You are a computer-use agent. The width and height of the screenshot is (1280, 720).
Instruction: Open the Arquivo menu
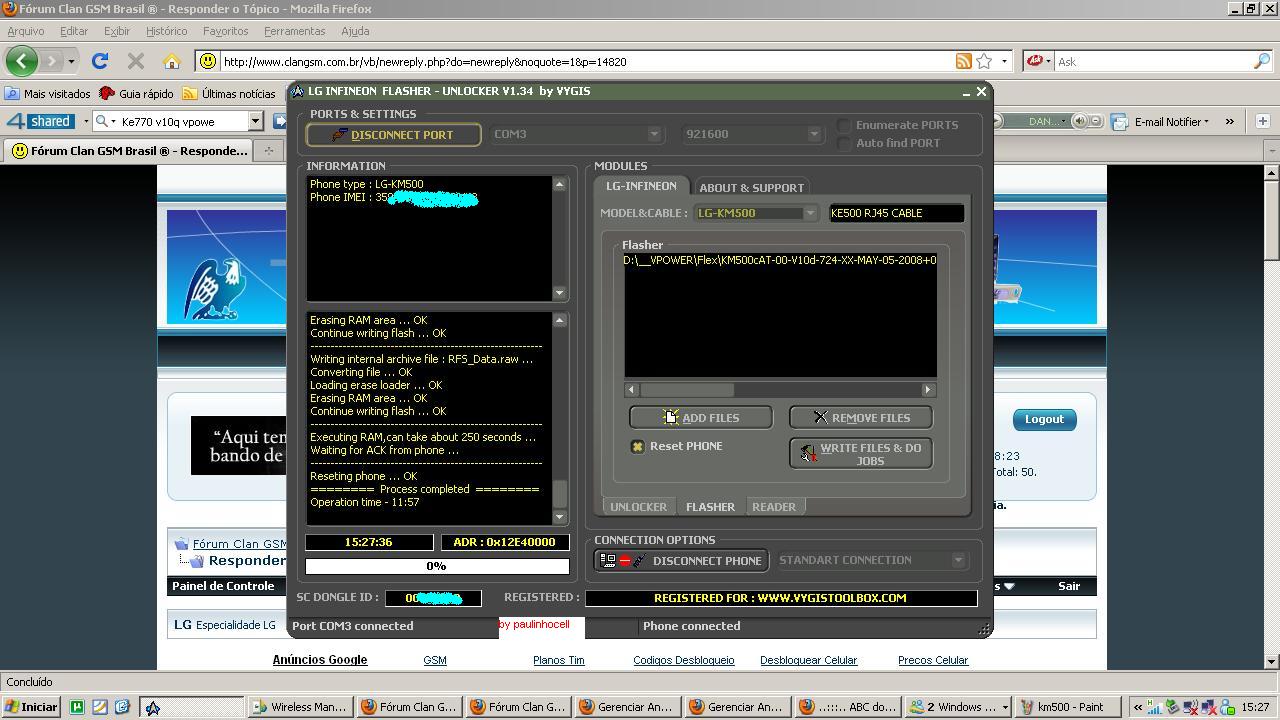[26, 31]
